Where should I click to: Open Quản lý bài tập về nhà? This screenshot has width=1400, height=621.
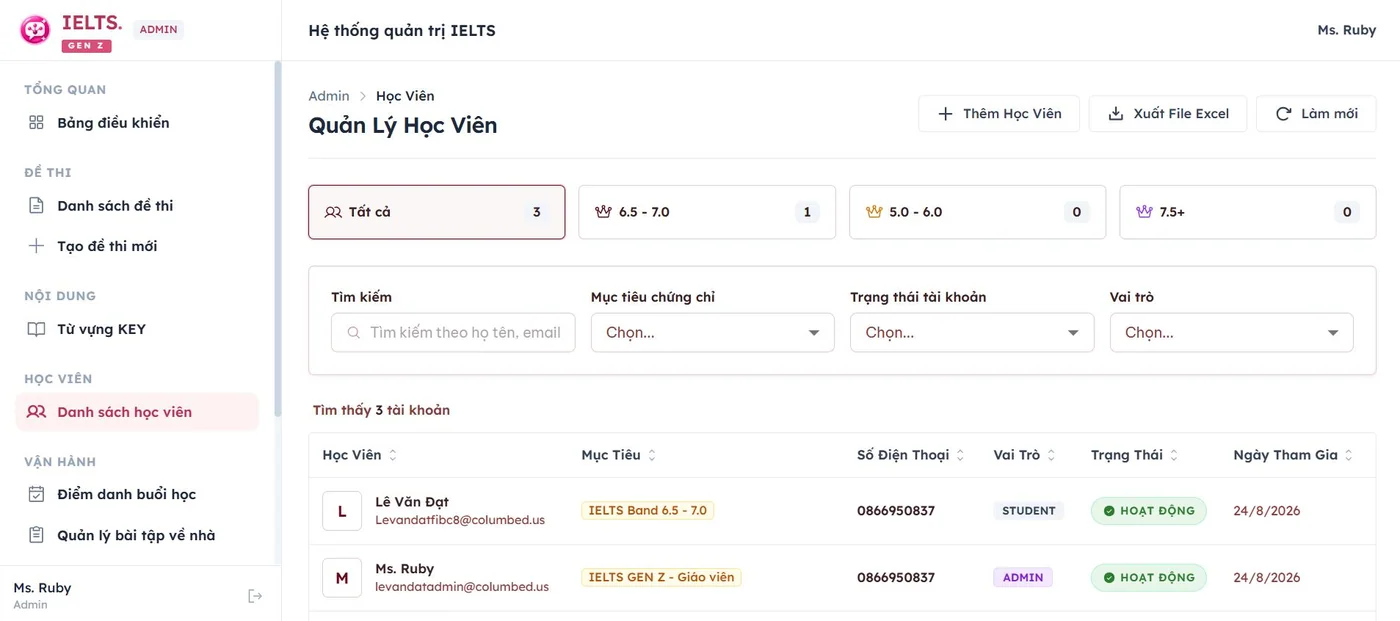[137, 535]
